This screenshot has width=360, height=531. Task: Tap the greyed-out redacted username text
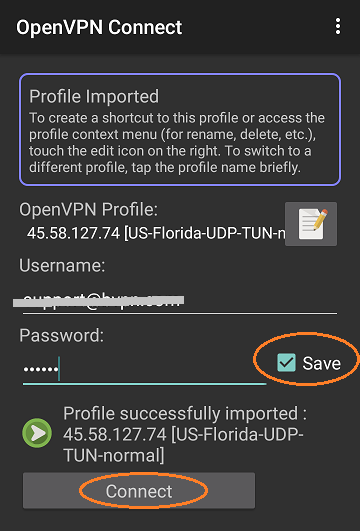click(99, 301)
